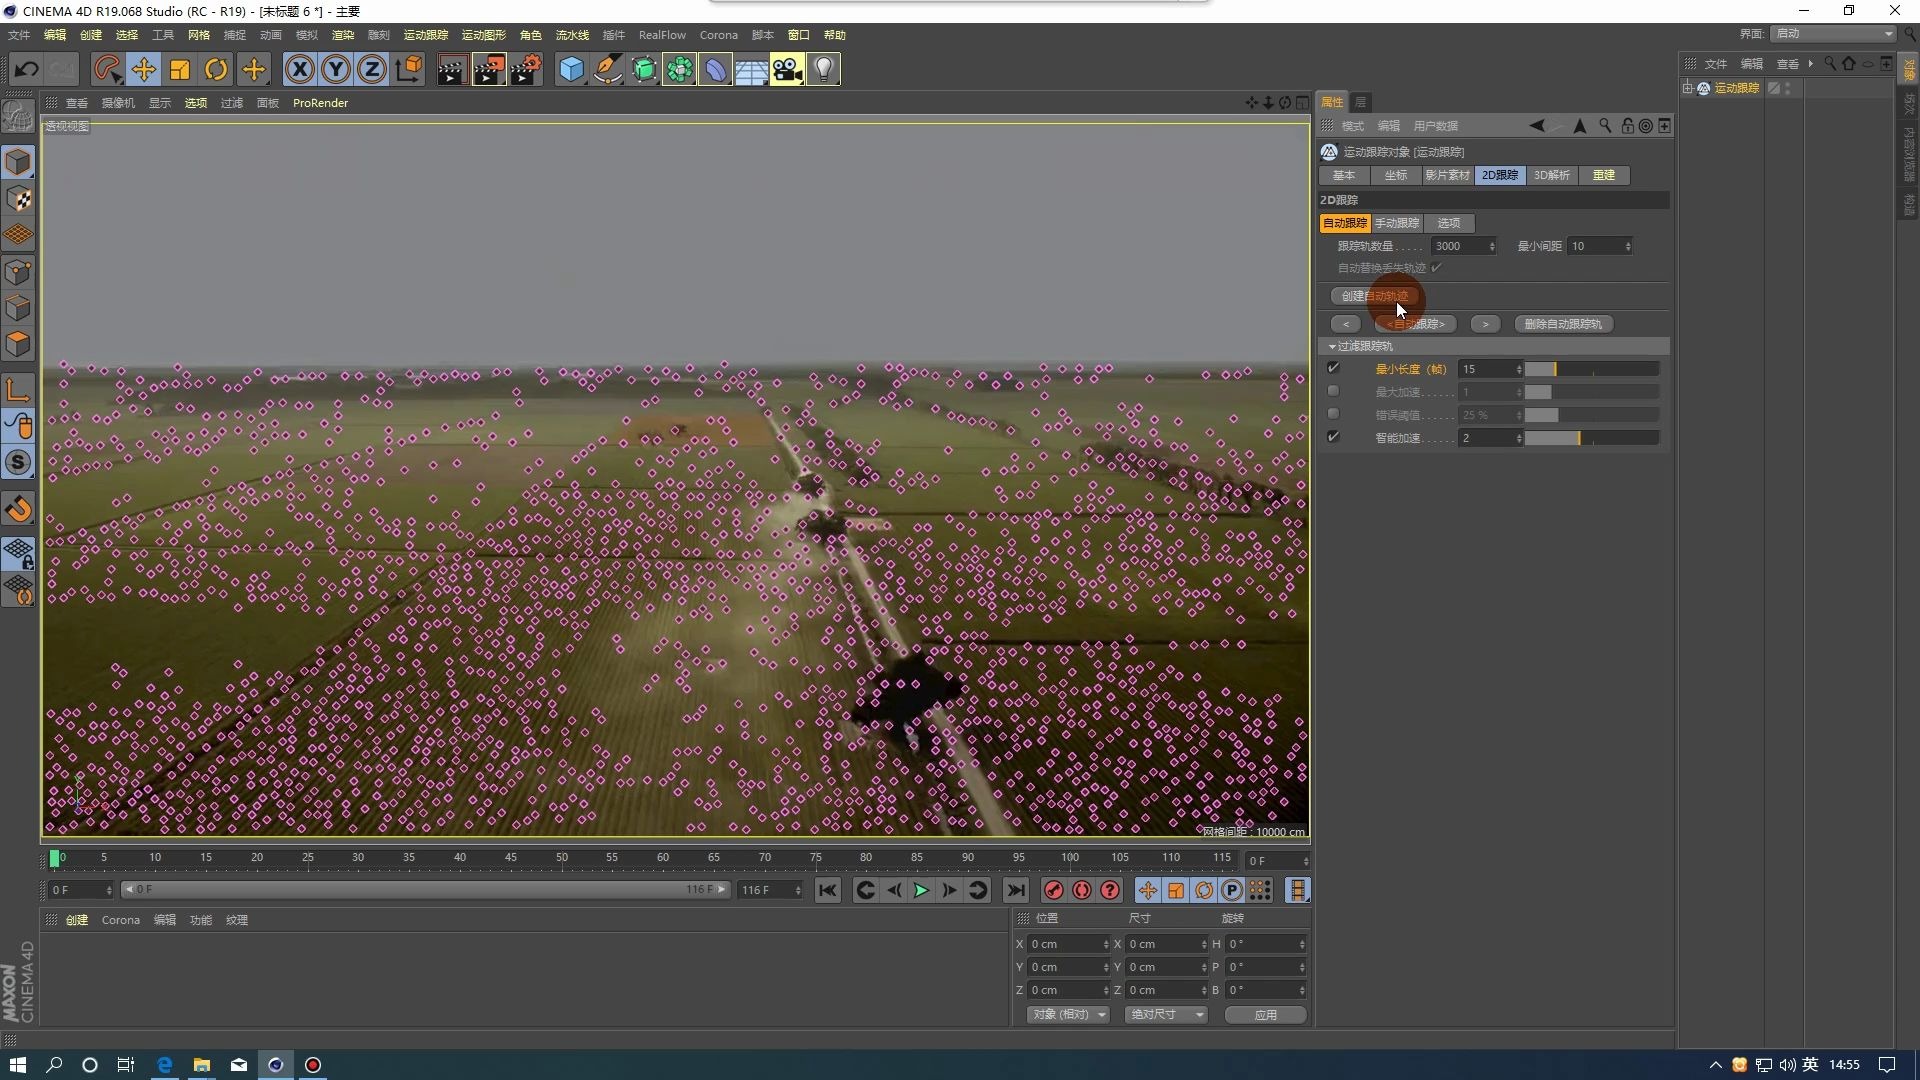Click the 创建自动轨迹 button
Image resolution: width=1920 pixels, height=1080 pixels.
click(x=1375, y=296)
